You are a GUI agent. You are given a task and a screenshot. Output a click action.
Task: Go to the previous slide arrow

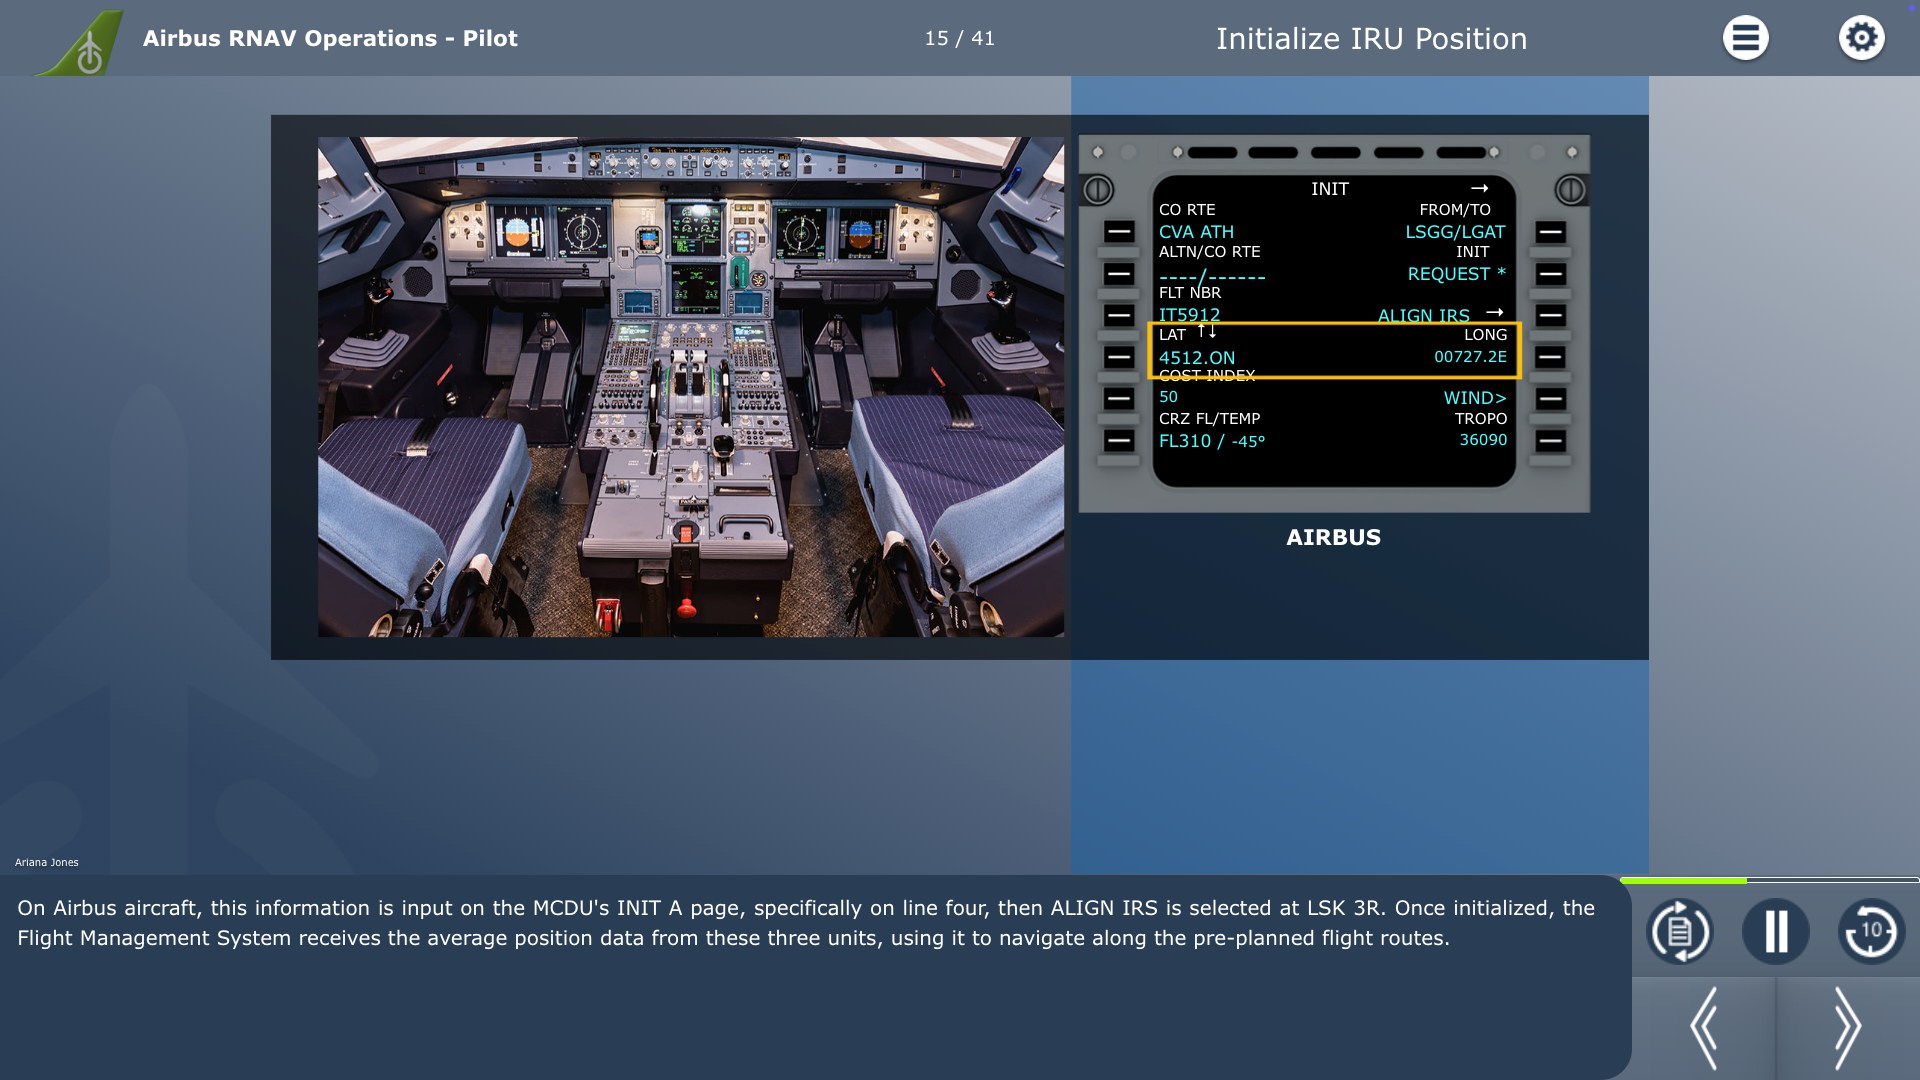pyautogui.click(x=1704, y=1028)
